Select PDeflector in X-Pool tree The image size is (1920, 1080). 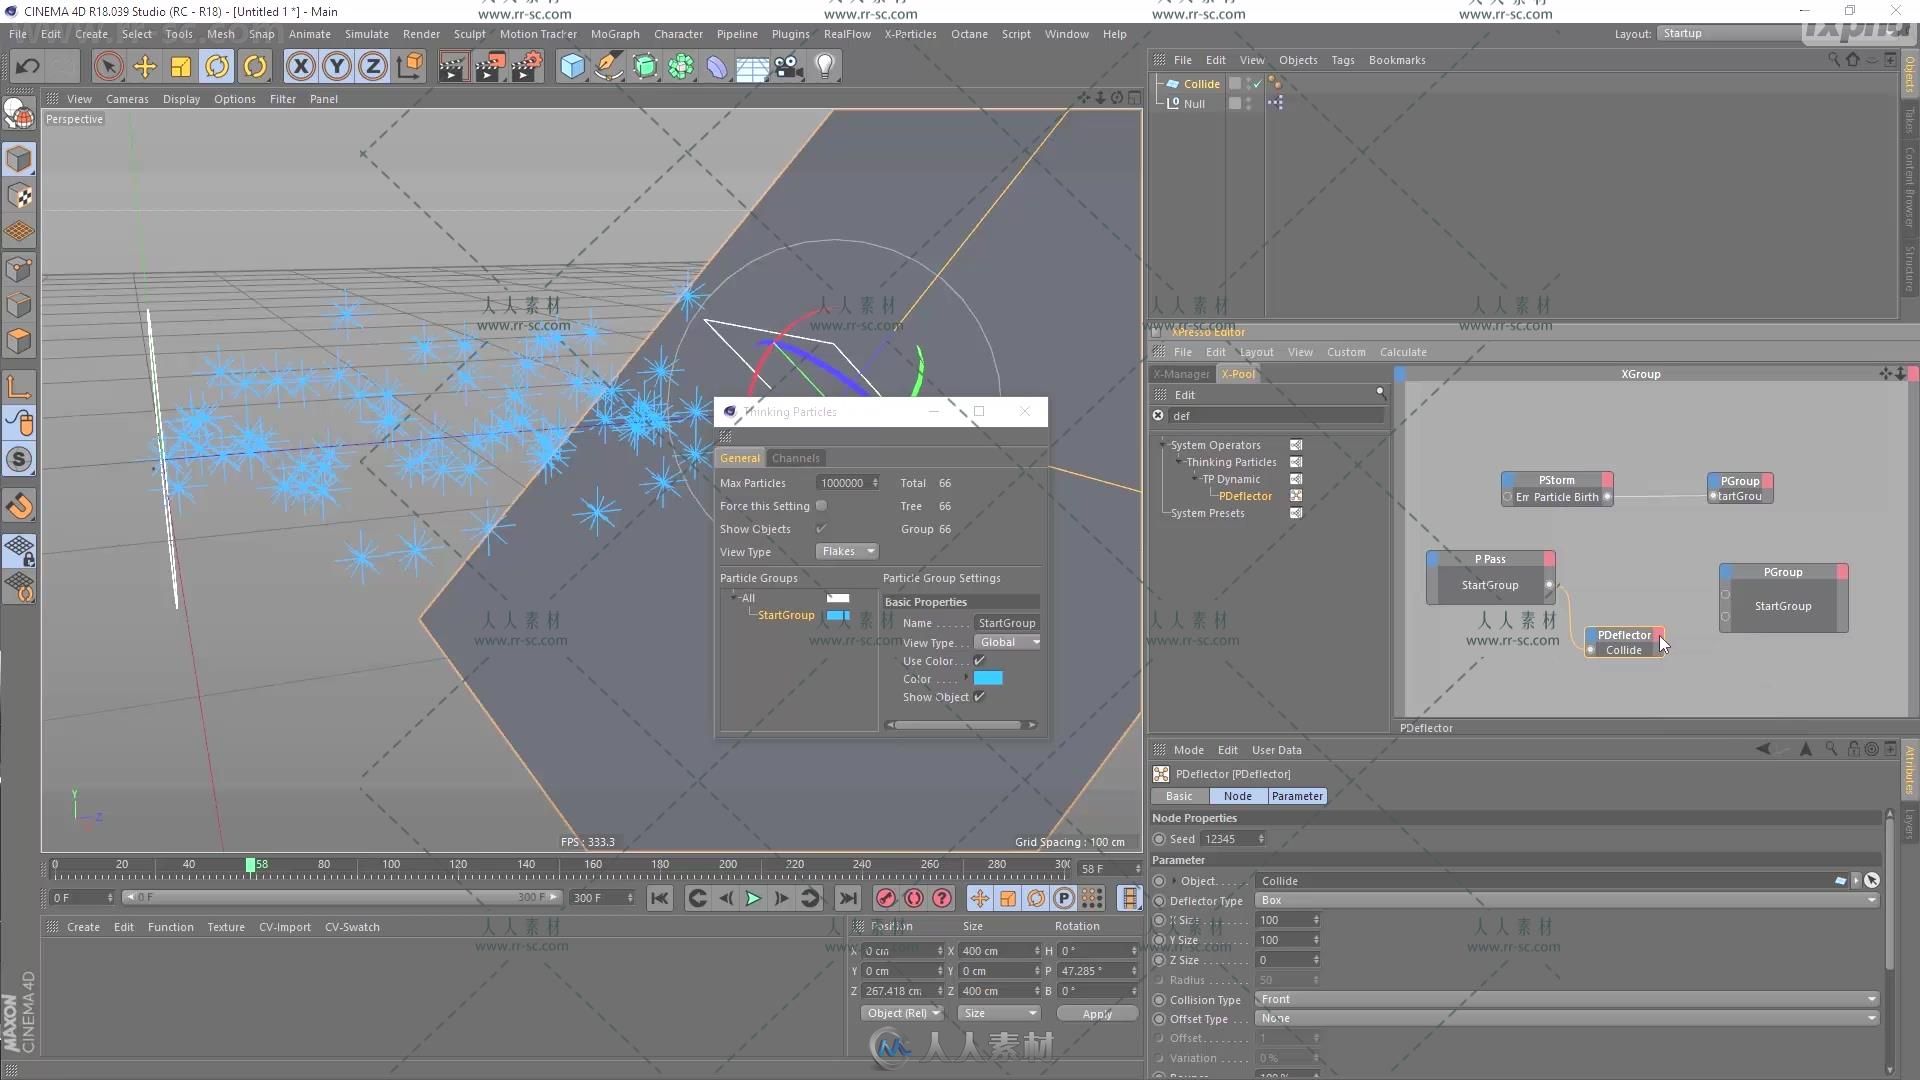tap(1245, 496)
